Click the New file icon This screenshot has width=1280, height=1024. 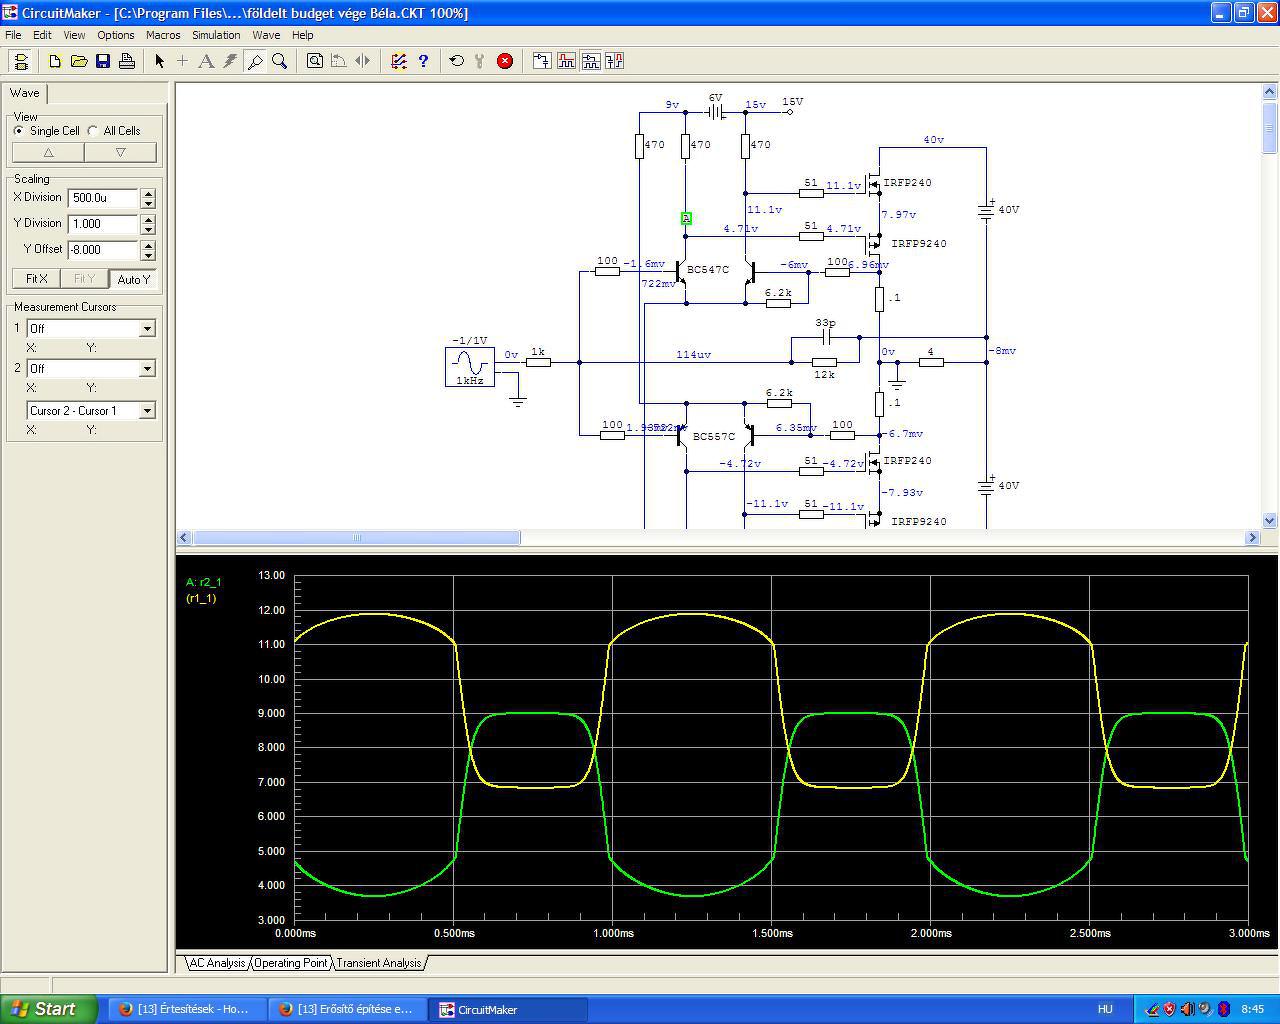click(x=55, y=61)
